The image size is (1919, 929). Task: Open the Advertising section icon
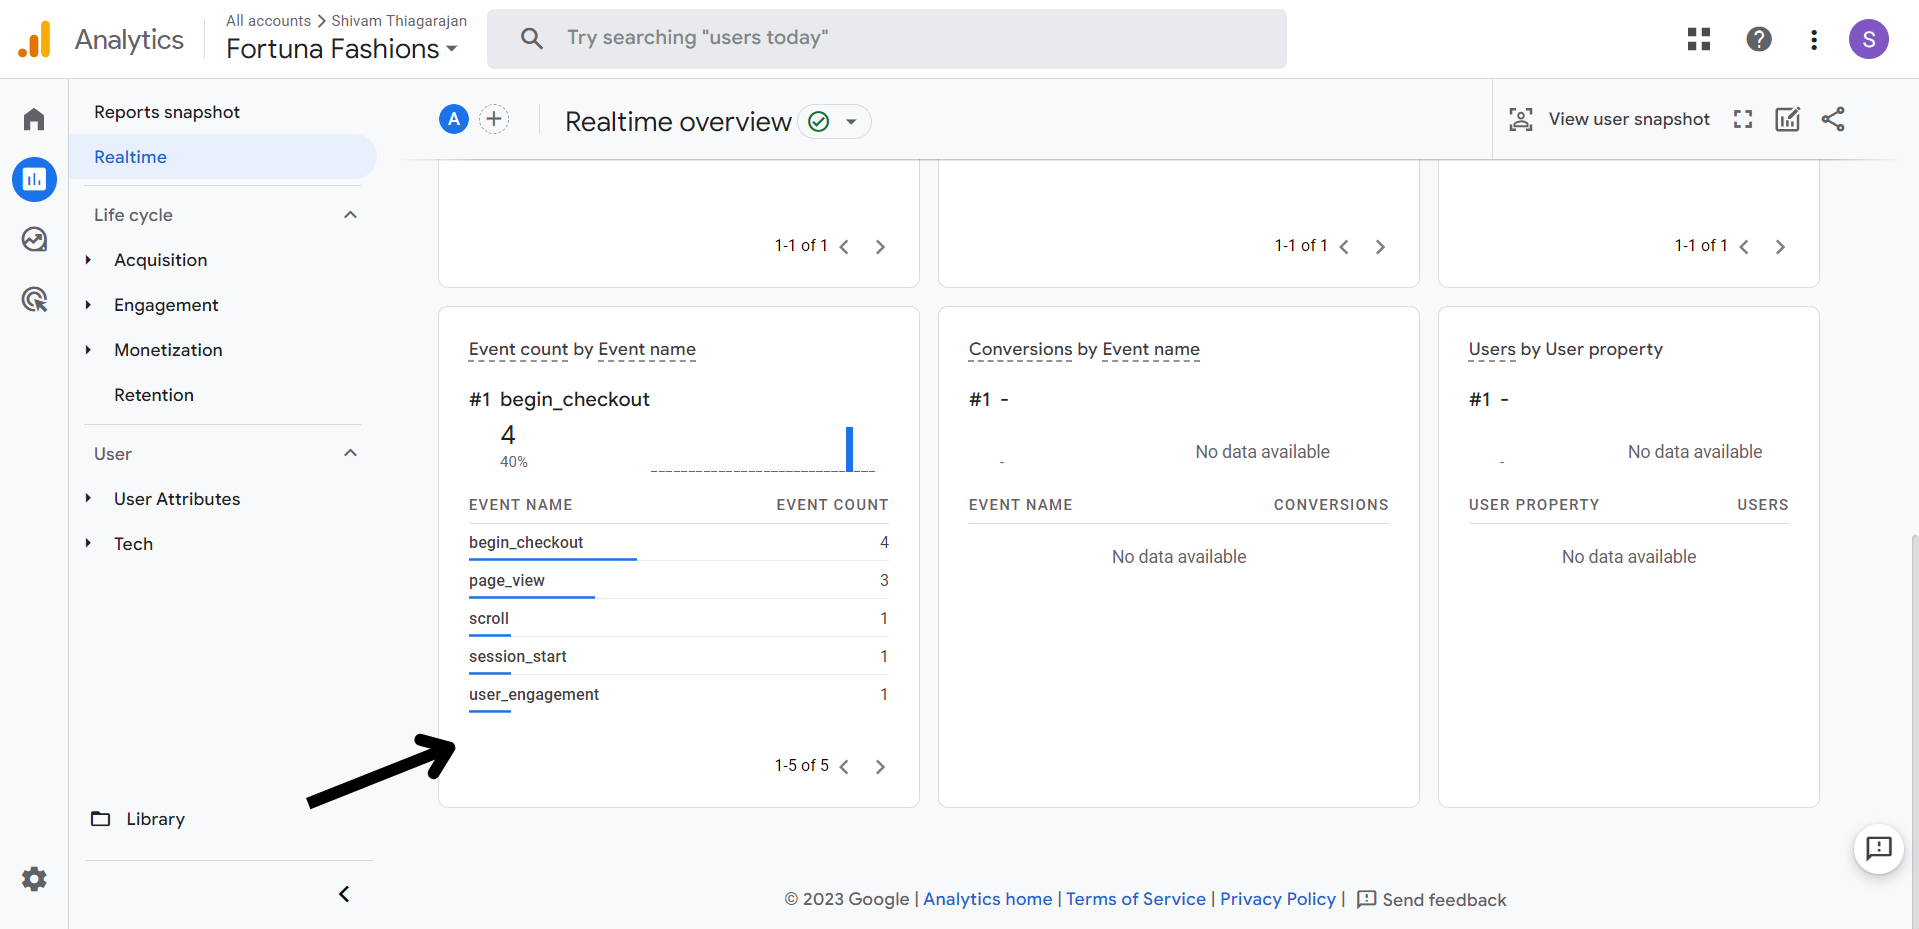(x=33, y=299)
